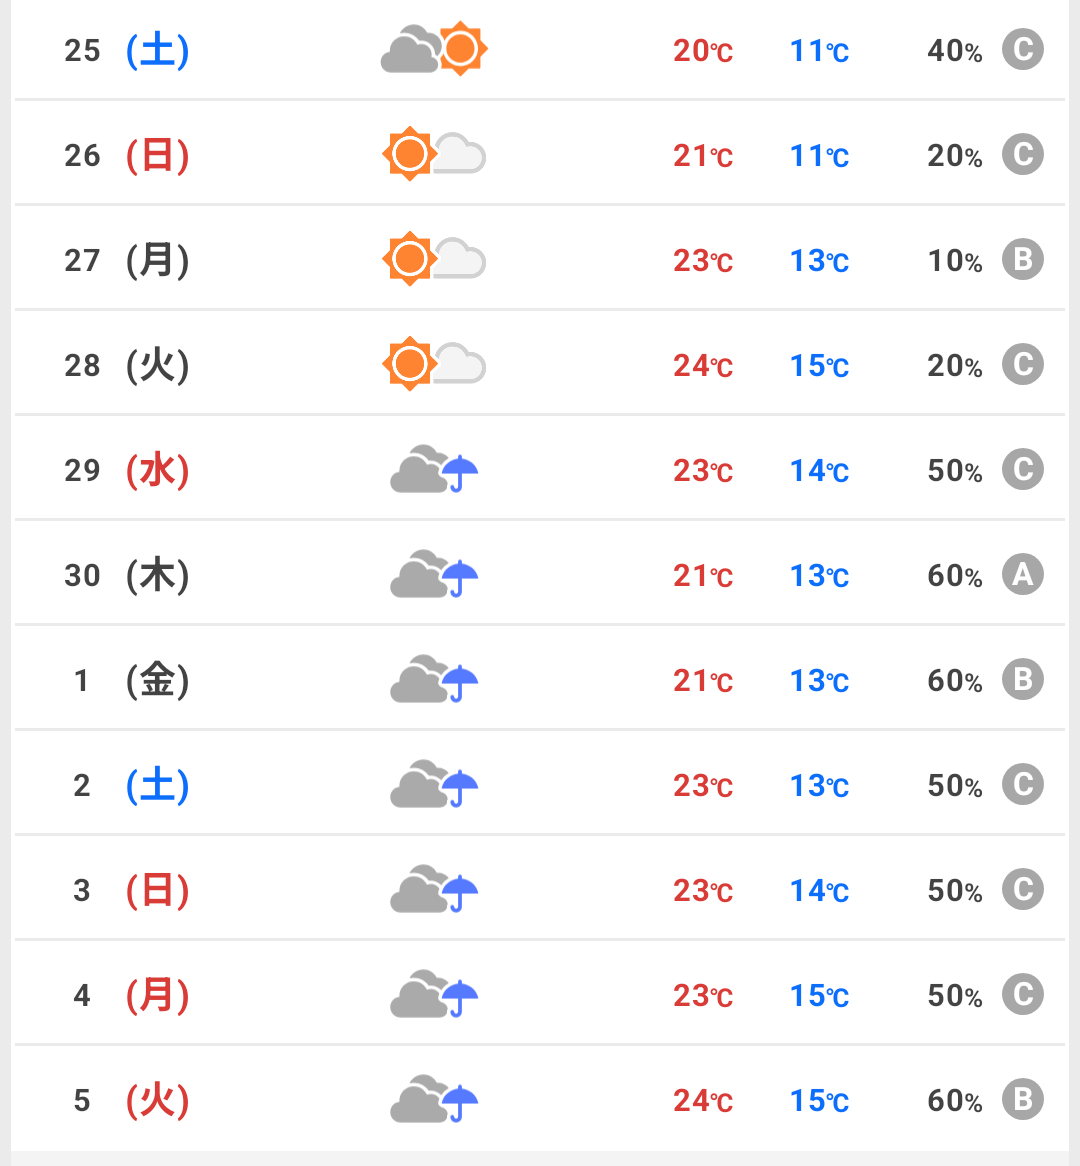Select the date 28 (火) row label
This screenshot has height=1166, width=1080.
point(126,365)
